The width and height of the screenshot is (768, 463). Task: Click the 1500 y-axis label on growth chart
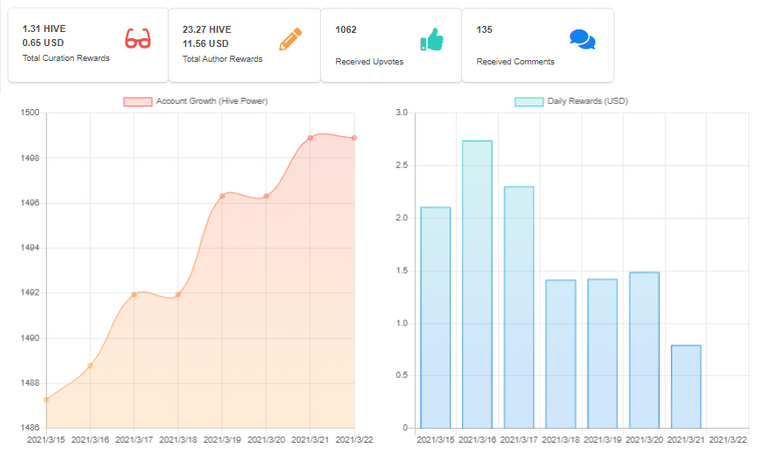click(x=30, y=113)
